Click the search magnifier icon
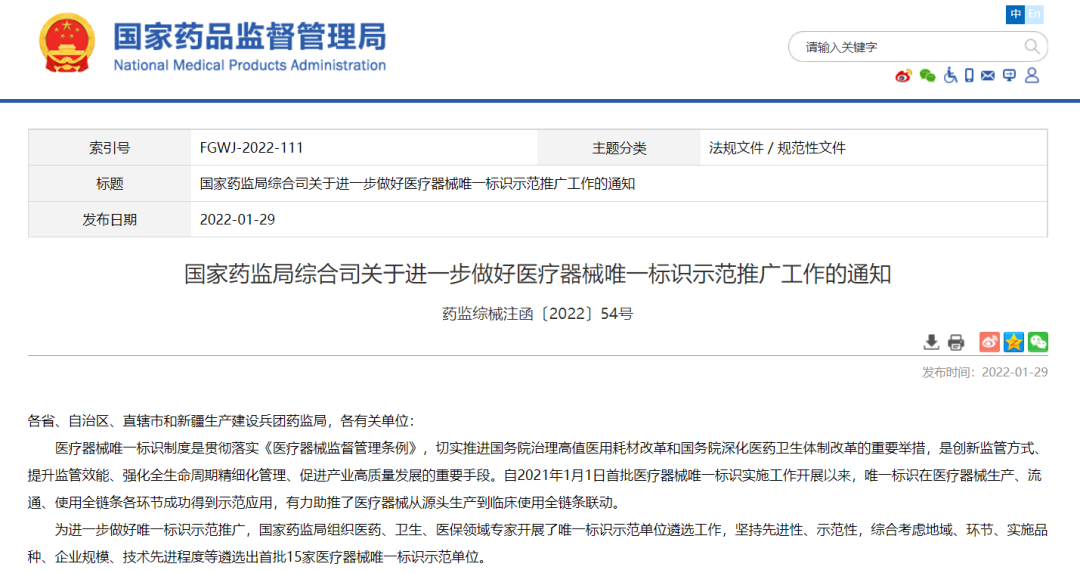The height and width of the screenshot is (573, 1080). click(1032, 47)
